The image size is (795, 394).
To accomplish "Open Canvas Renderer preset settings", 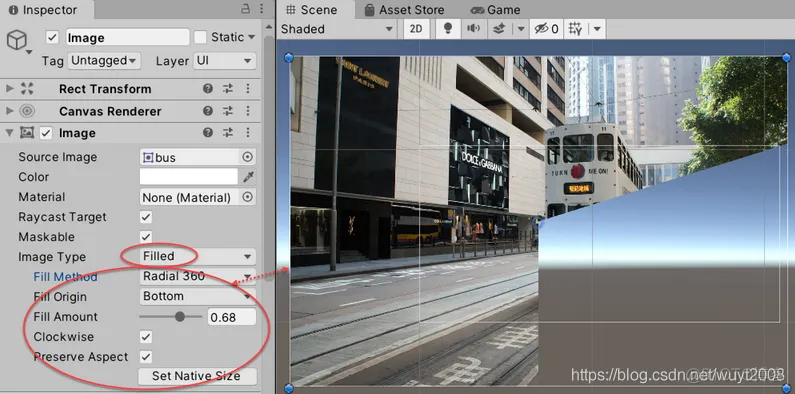I will tap(228, 111).
